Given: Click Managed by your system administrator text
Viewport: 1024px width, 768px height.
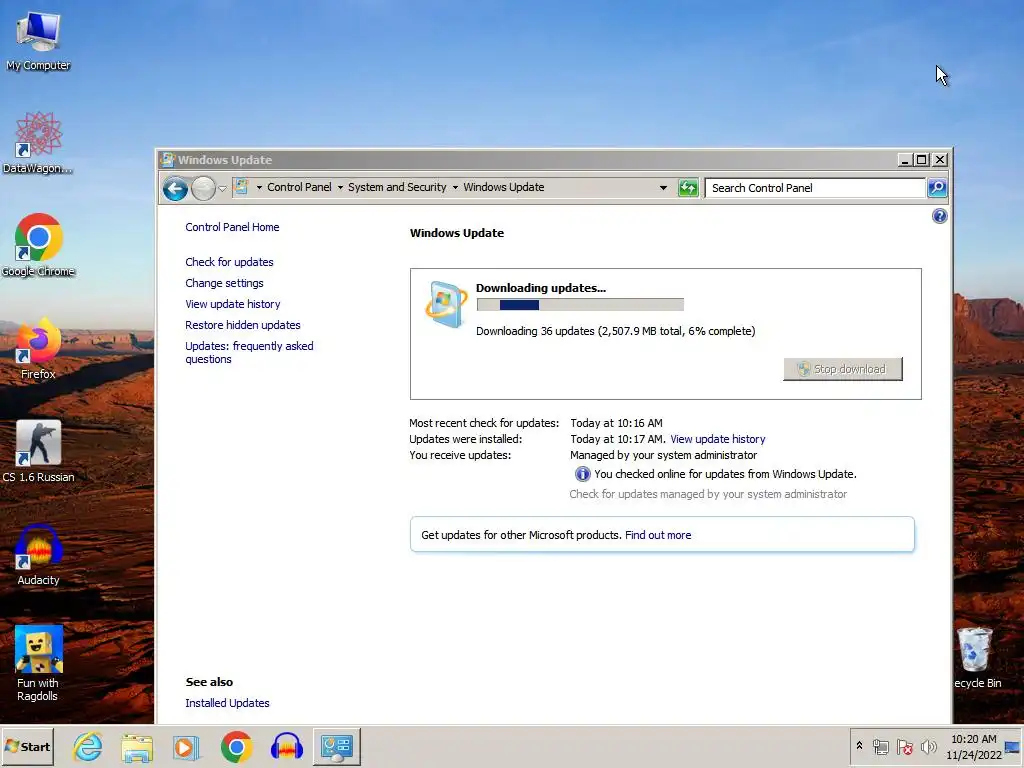Looking at the screenshot, I should point(664,455).
